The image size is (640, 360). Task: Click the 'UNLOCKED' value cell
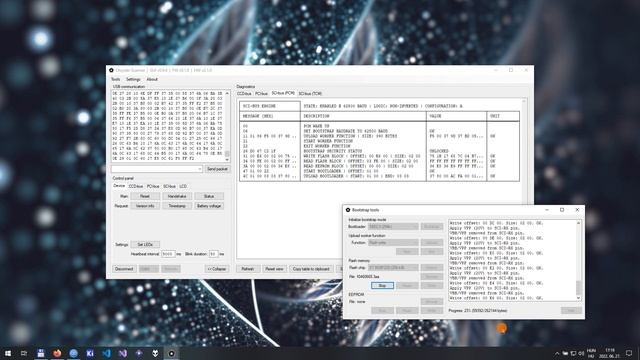(x=439, y=151)
